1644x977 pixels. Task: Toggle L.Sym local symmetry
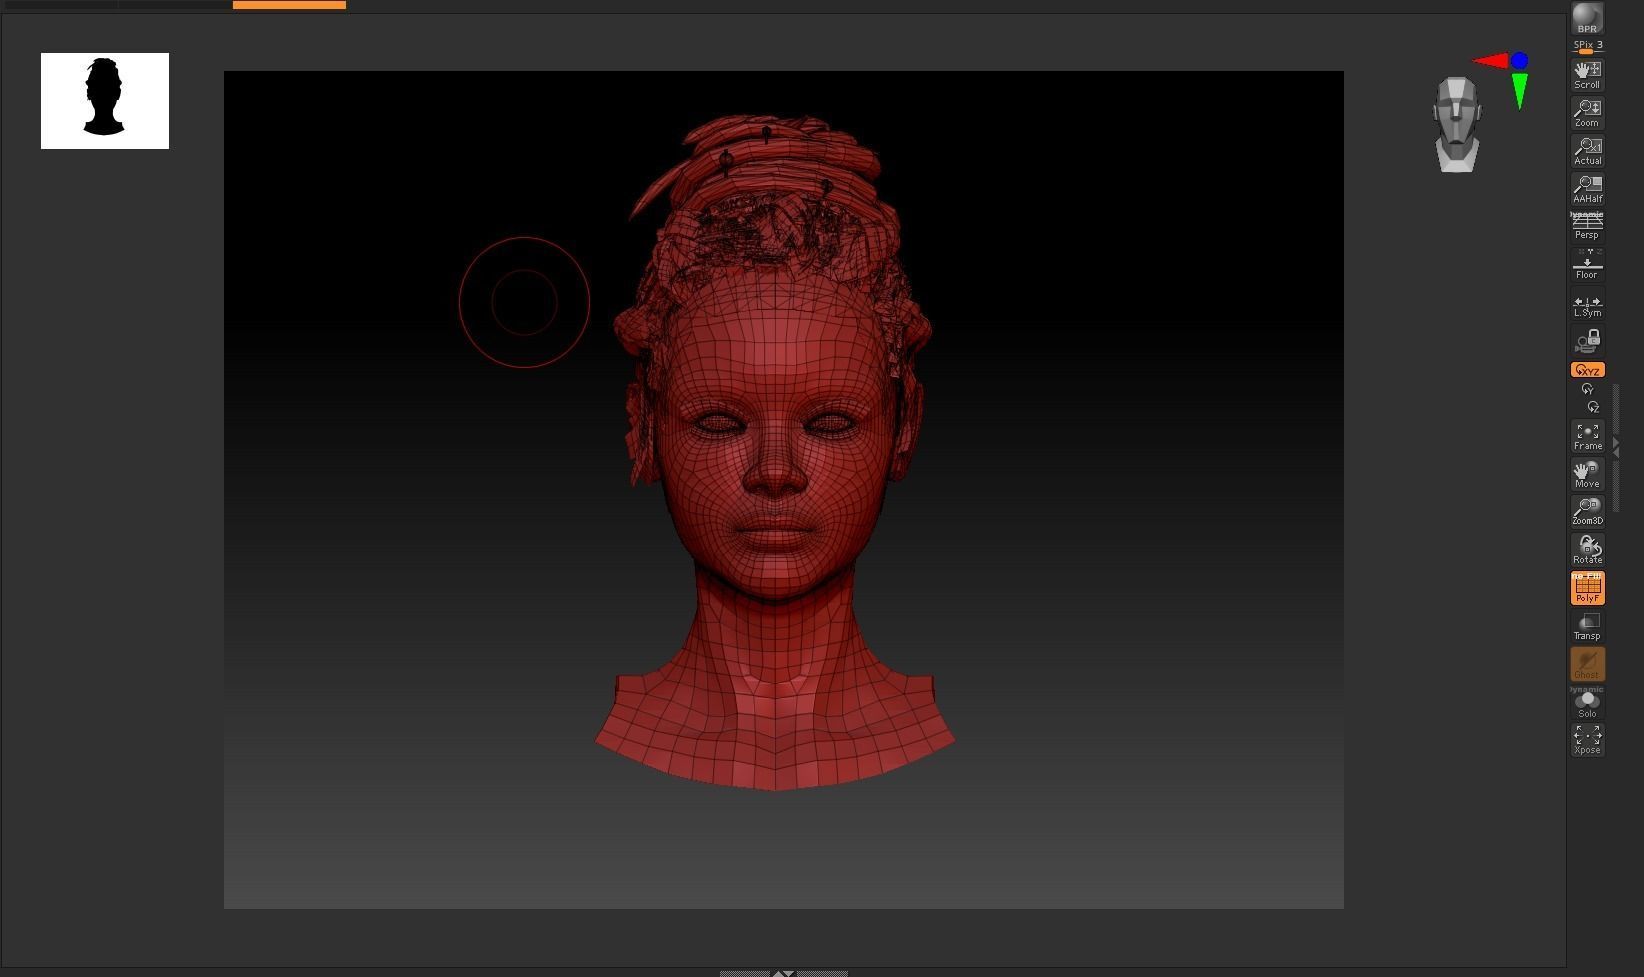1587,304
